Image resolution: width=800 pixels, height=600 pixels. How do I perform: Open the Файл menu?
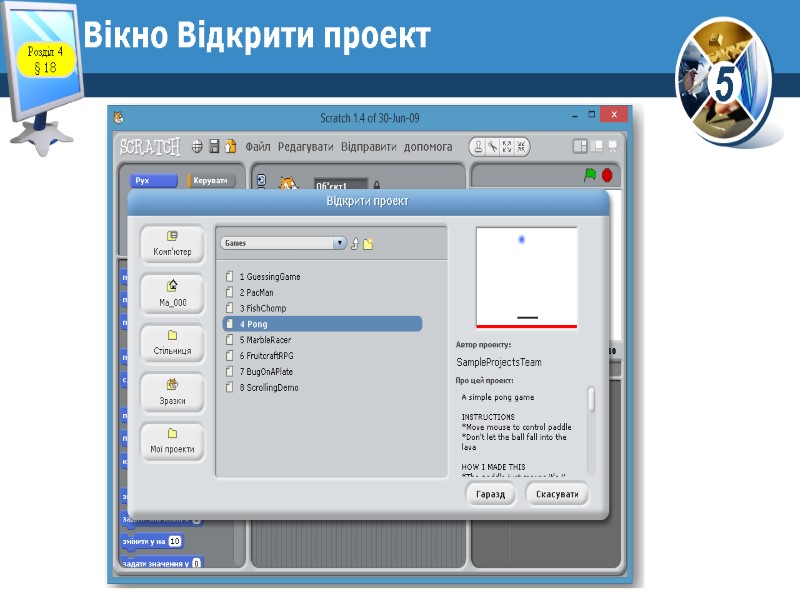click(256, 145)
